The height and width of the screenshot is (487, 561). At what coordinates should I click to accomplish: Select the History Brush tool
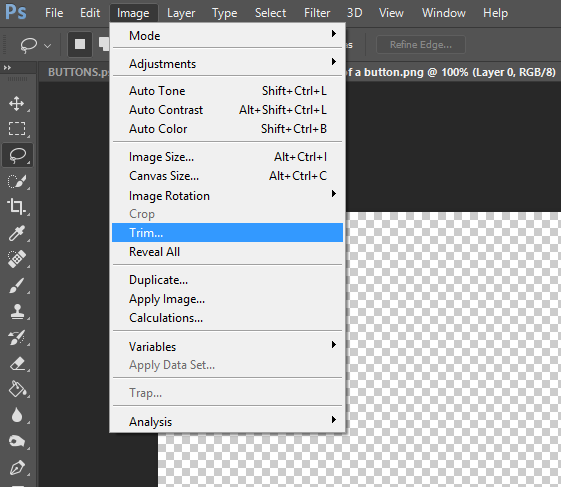[16, 337]
